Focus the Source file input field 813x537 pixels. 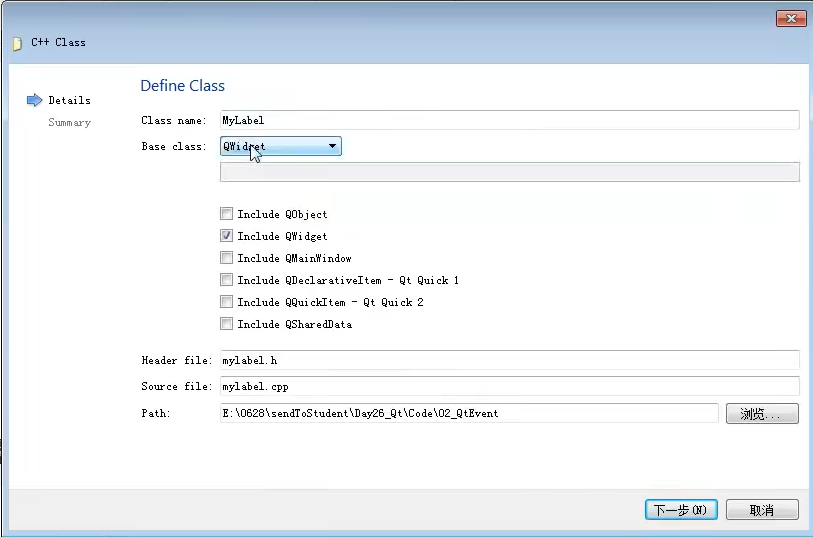point(509,386)
